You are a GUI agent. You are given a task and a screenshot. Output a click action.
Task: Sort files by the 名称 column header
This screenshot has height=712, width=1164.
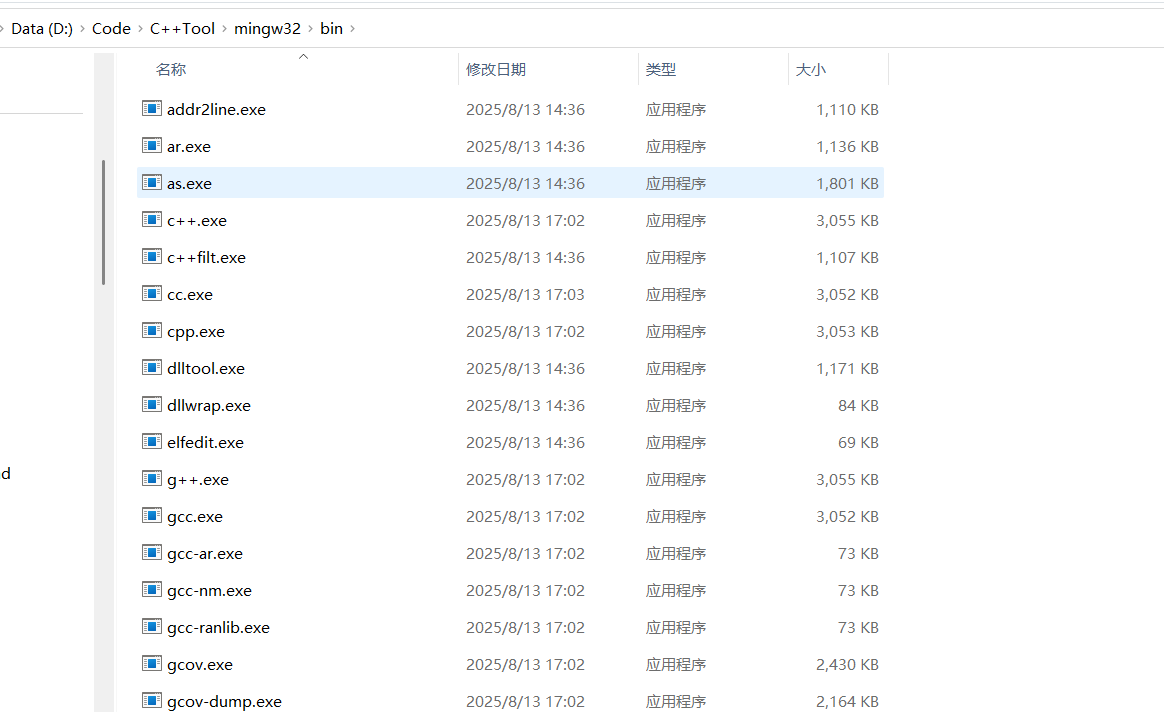tap(171, 70)
